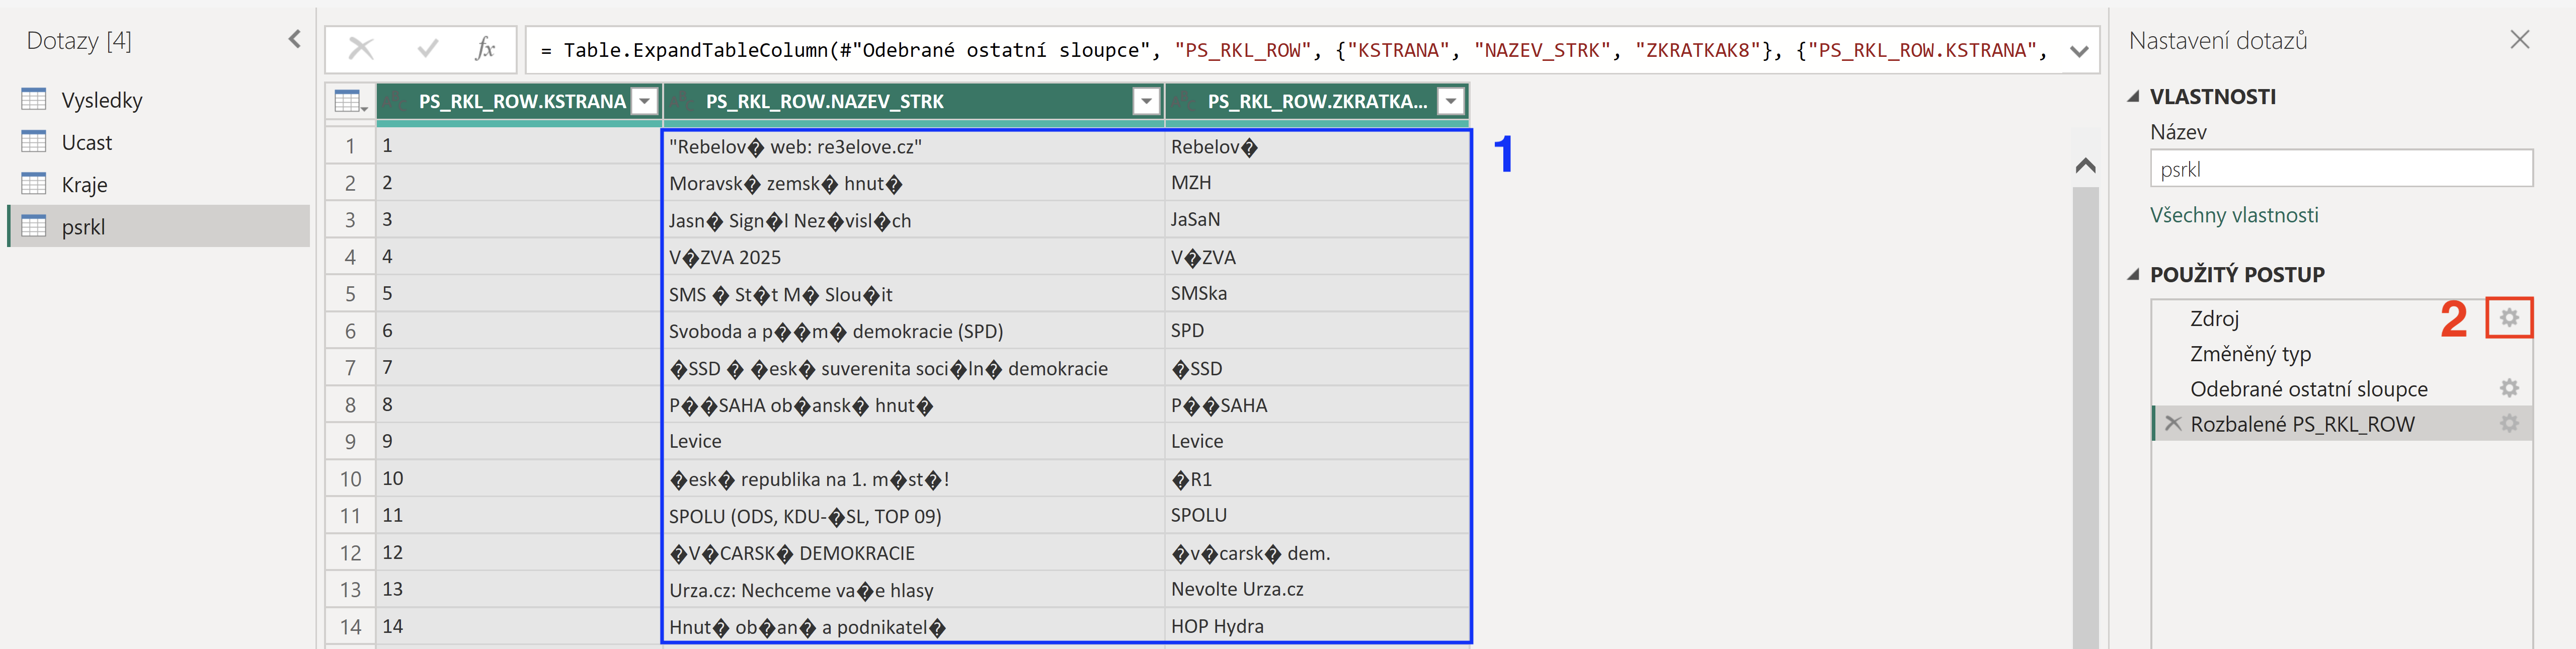Open the gear settings for the Zdroj step
Screen dimensions: 2576x649
pos(2509,318)
